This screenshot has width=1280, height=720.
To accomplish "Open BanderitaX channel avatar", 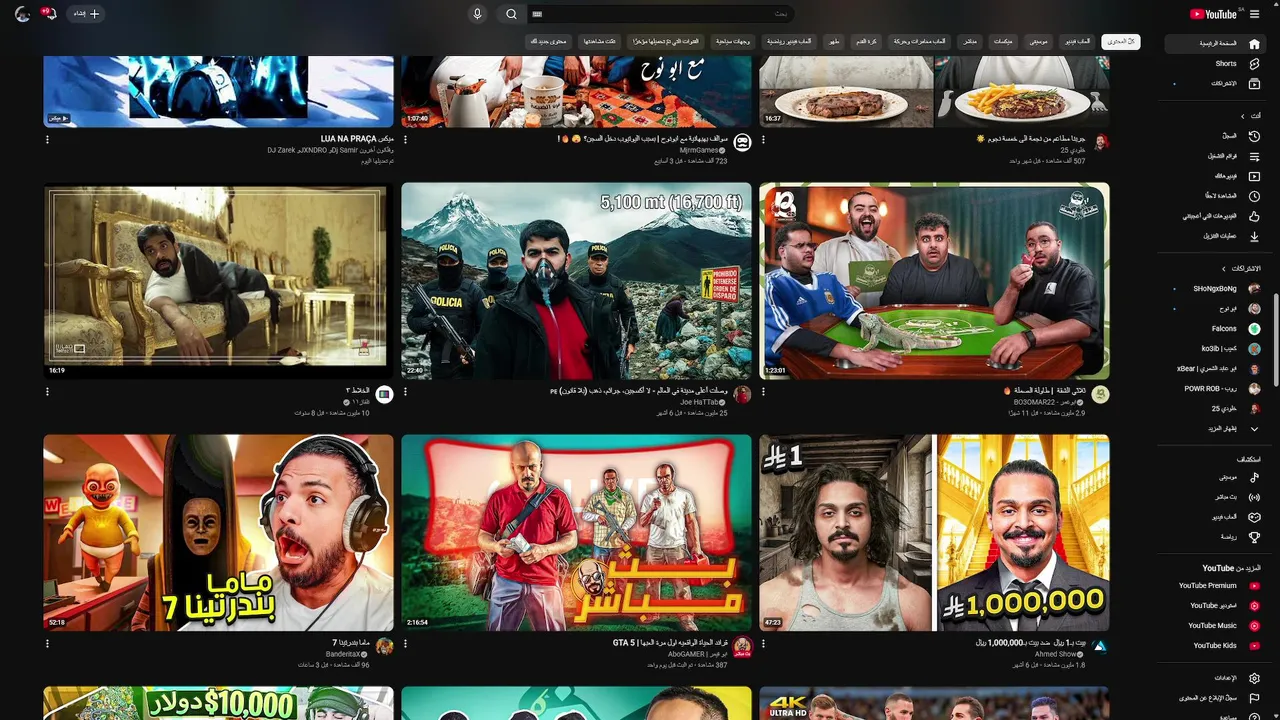I will [x=384, y=647].
